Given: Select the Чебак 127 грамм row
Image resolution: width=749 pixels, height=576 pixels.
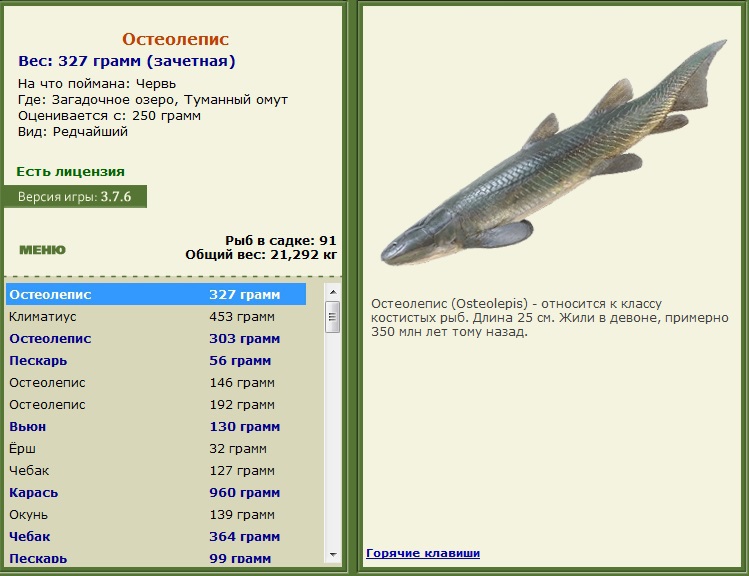Looking at the screenshot, I should 156,470.
